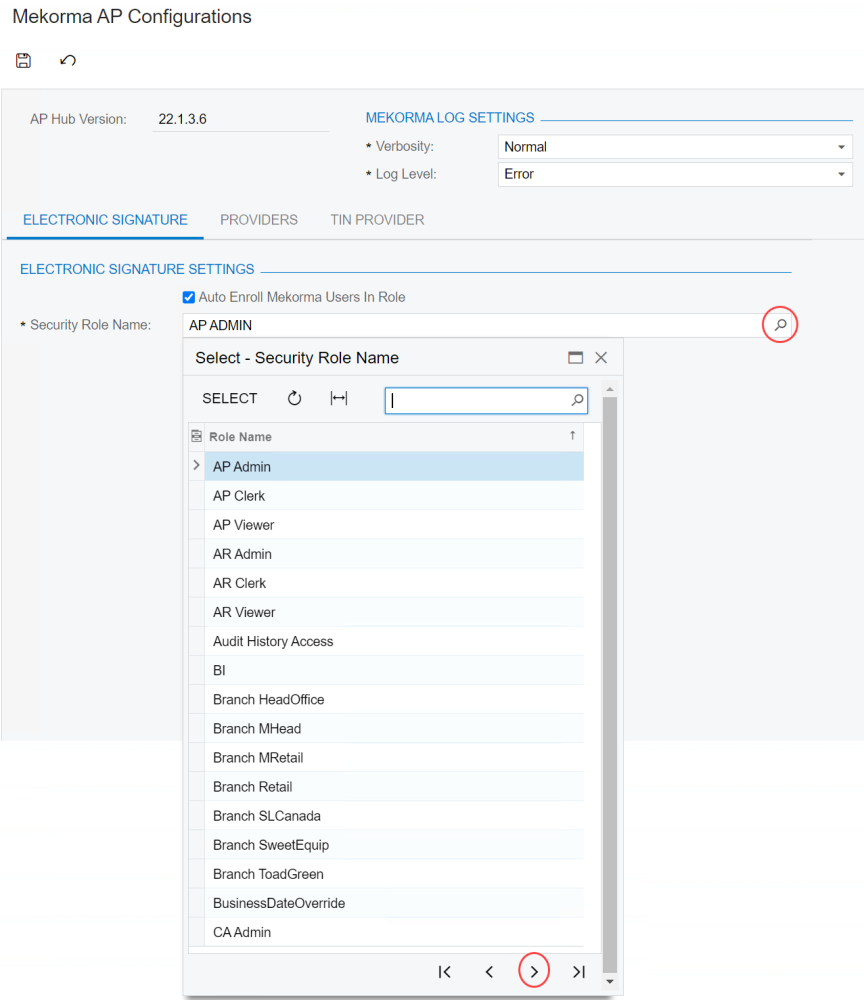
Task: Expand the AP Admin row chevron
Action: tap(196, 466)
